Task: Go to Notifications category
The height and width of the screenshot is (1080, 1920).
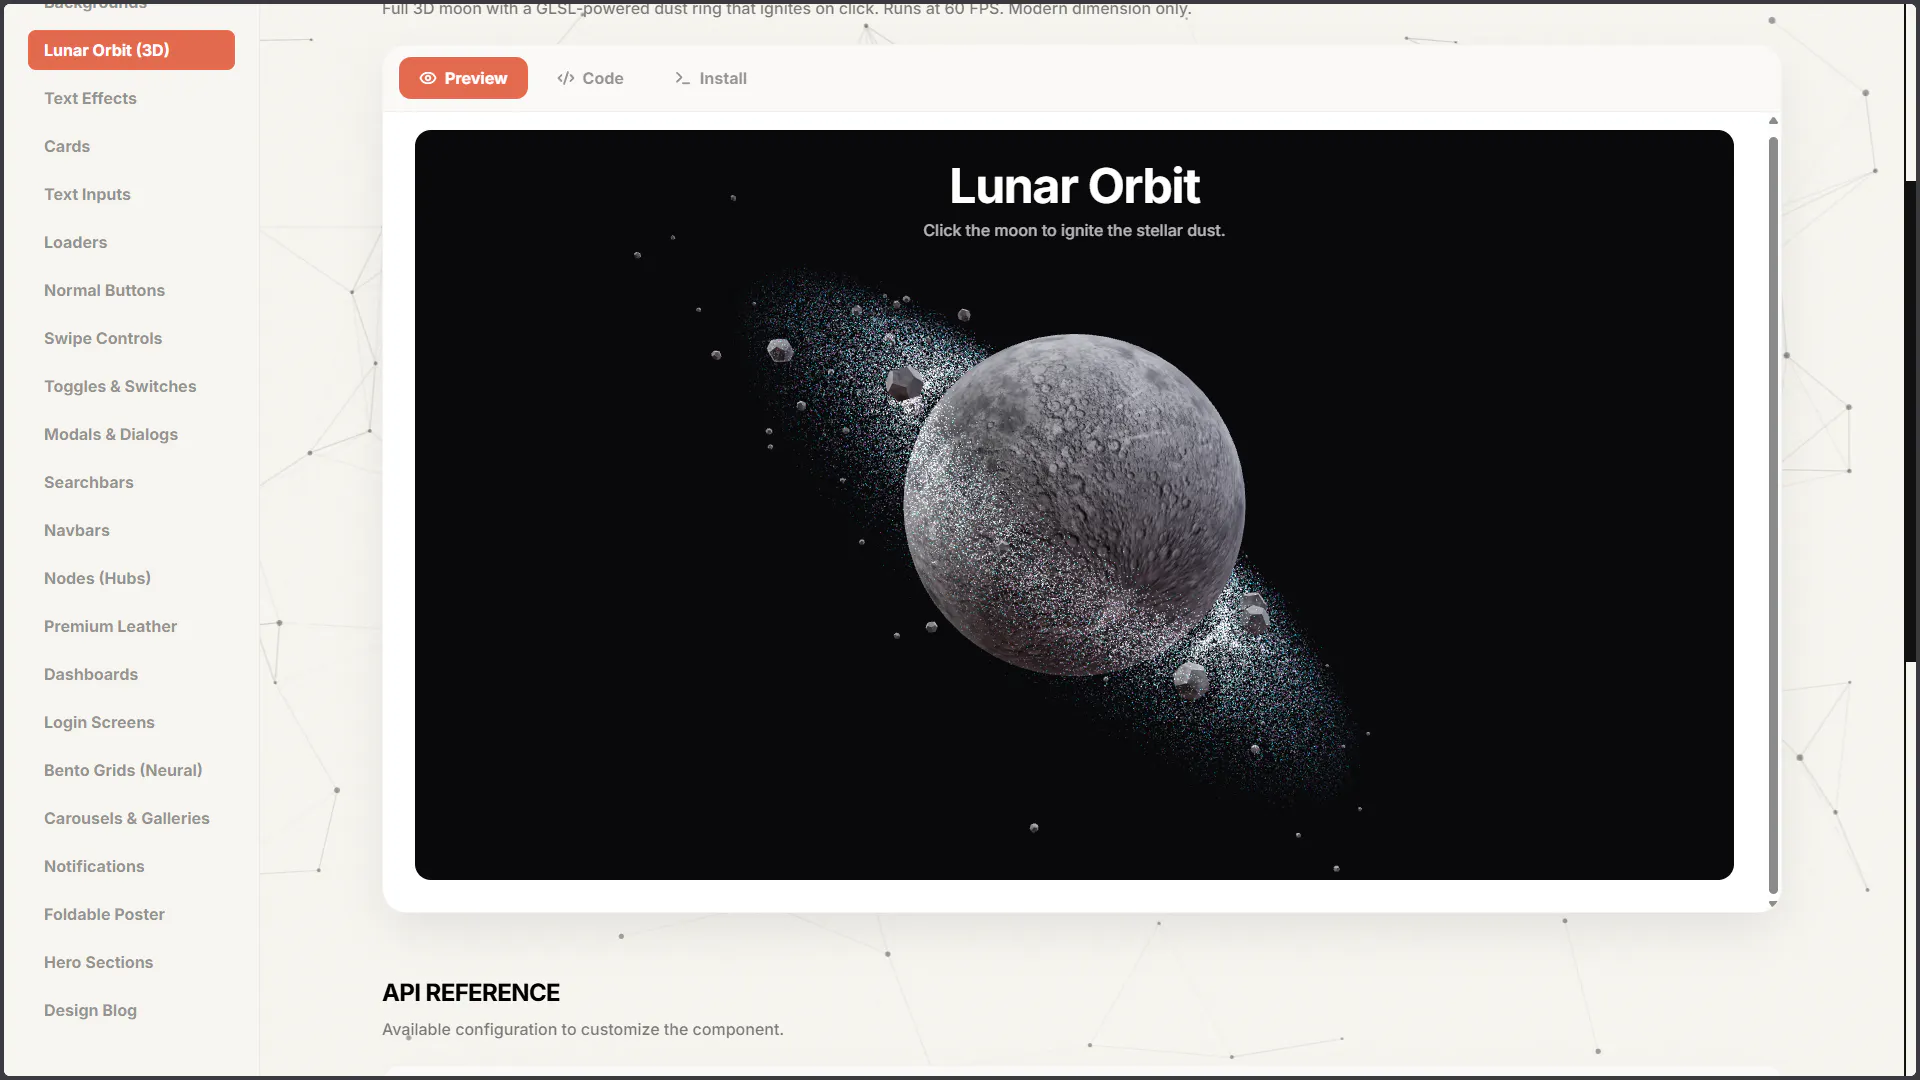Action: click(131, 866)
